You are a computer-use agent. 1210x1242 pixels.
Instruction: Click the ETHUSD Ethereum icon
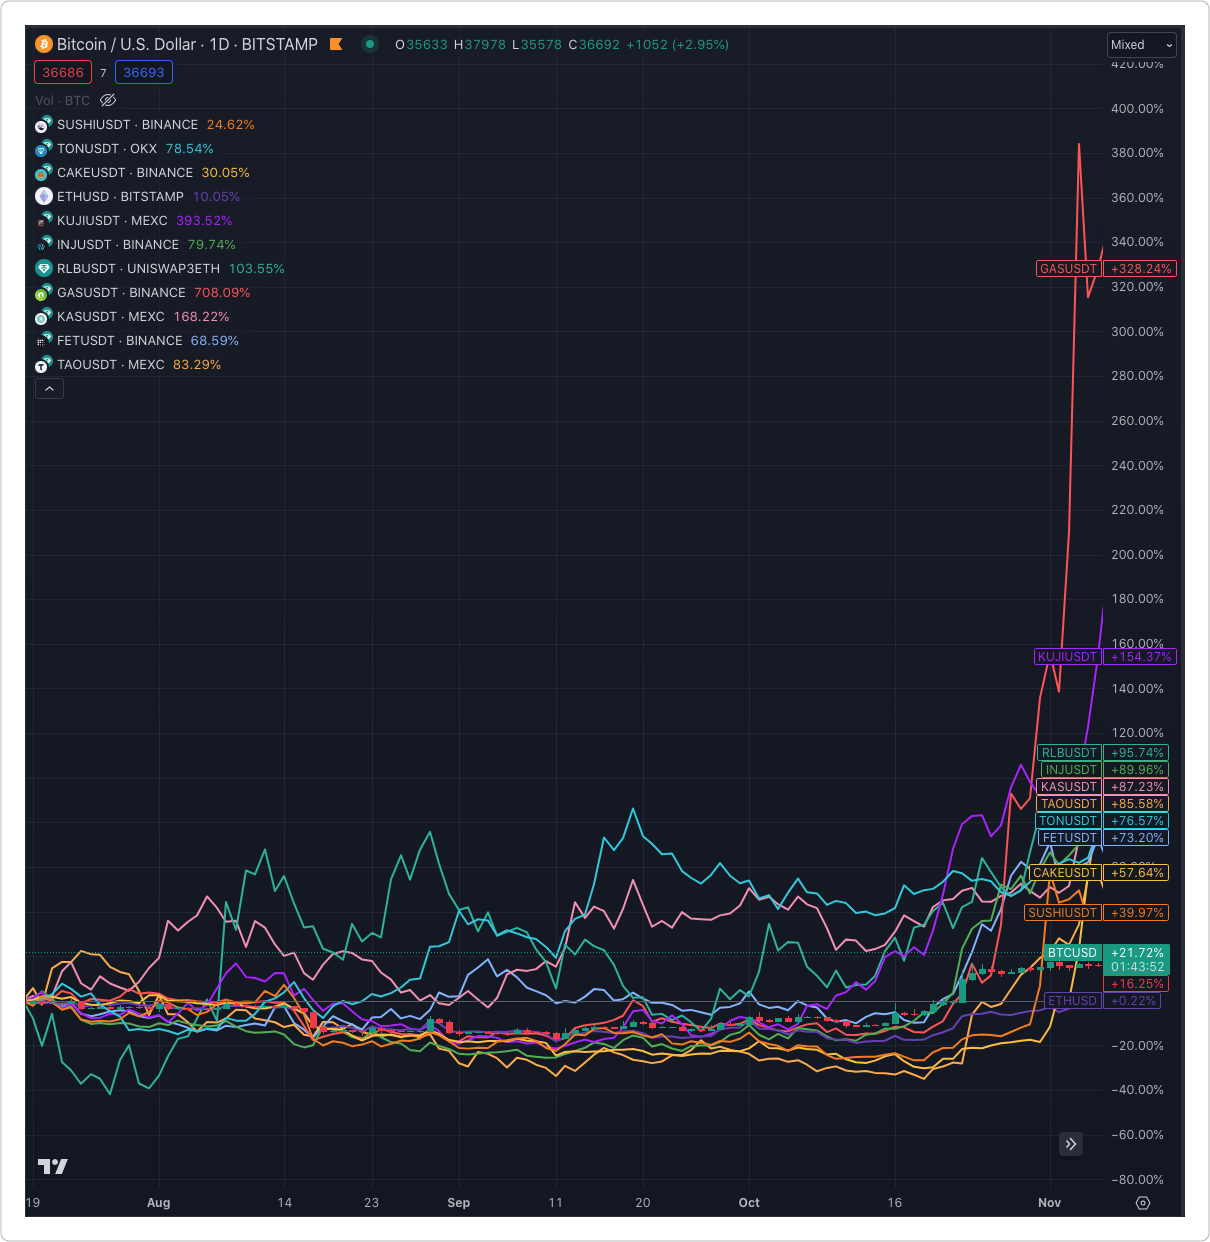coord(43,197)
